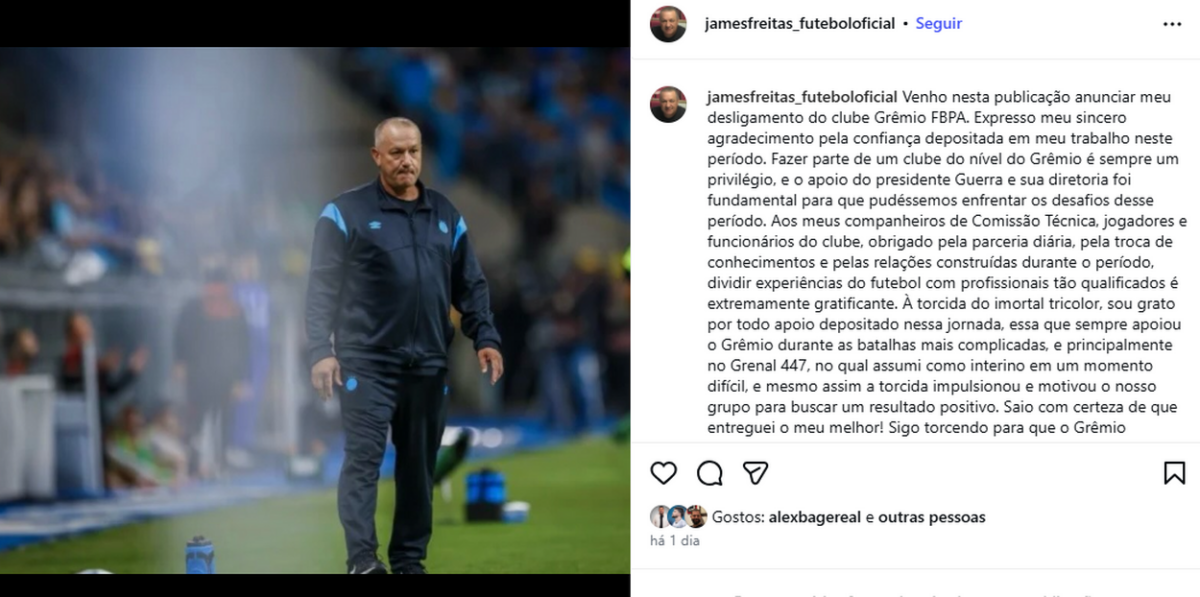Click the há 1 dia timestamp
This screenshot has width=1200, height=597.
tap(675, 541)
